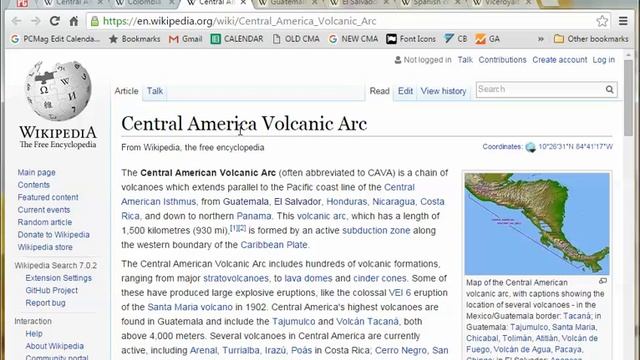
Task: Open PCMag Edit Calendar bookmark
Action: click(55, 39)
